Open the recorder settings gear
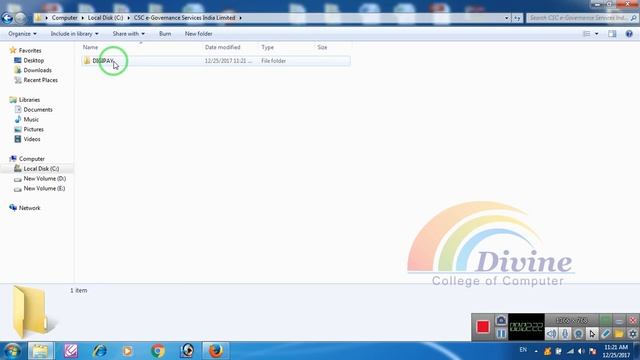The image size is (640, 360). click(633, 333)
